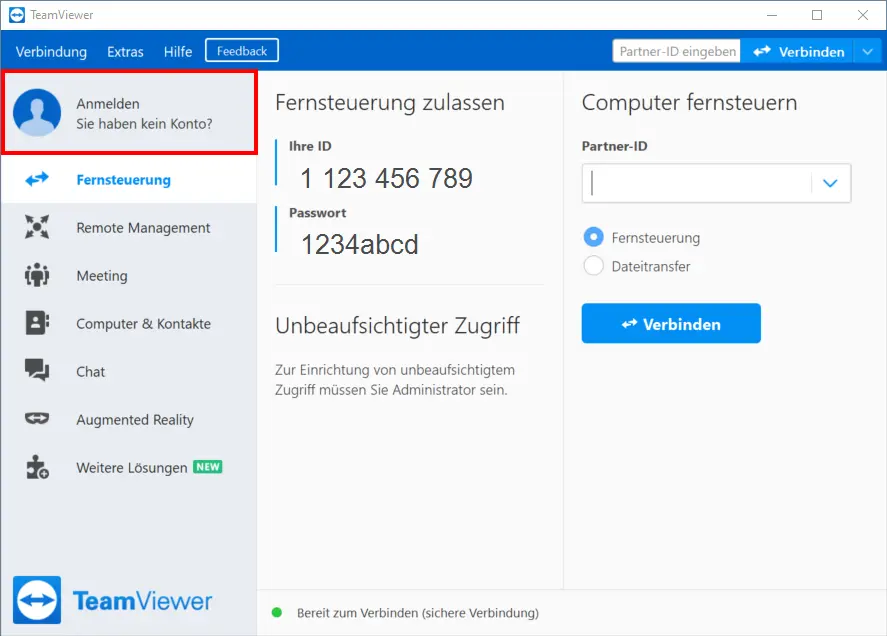Open dropdown next to top Verbinden button

point(867,51)
